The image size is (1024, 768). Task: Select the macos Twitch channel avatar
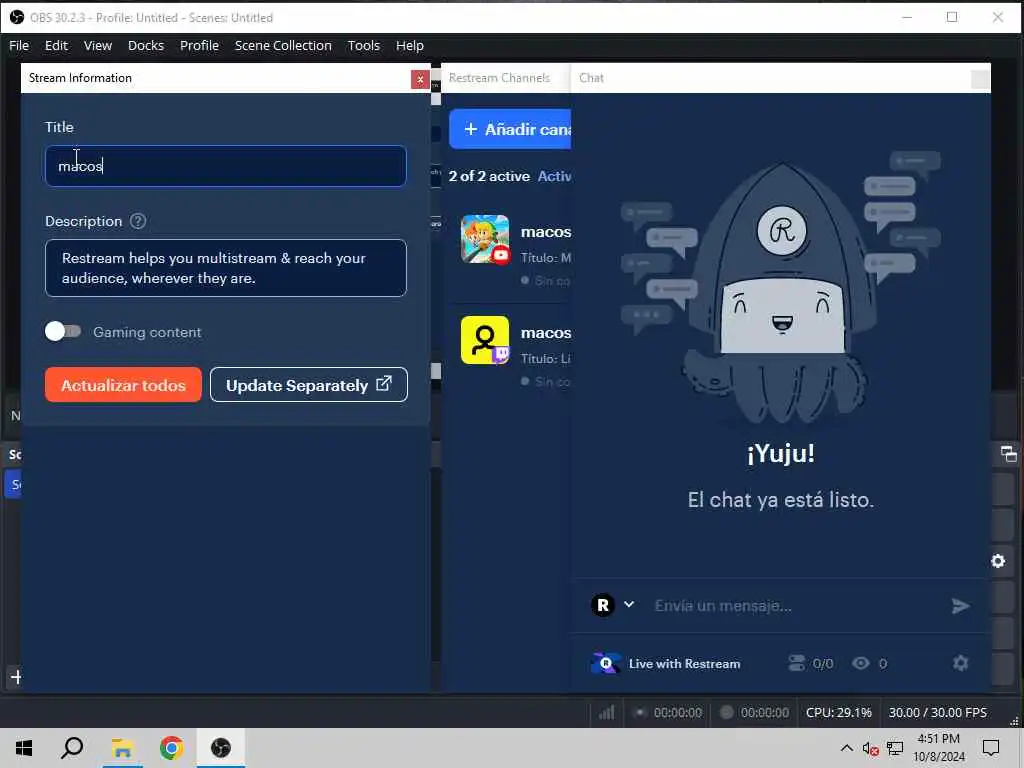485,340
